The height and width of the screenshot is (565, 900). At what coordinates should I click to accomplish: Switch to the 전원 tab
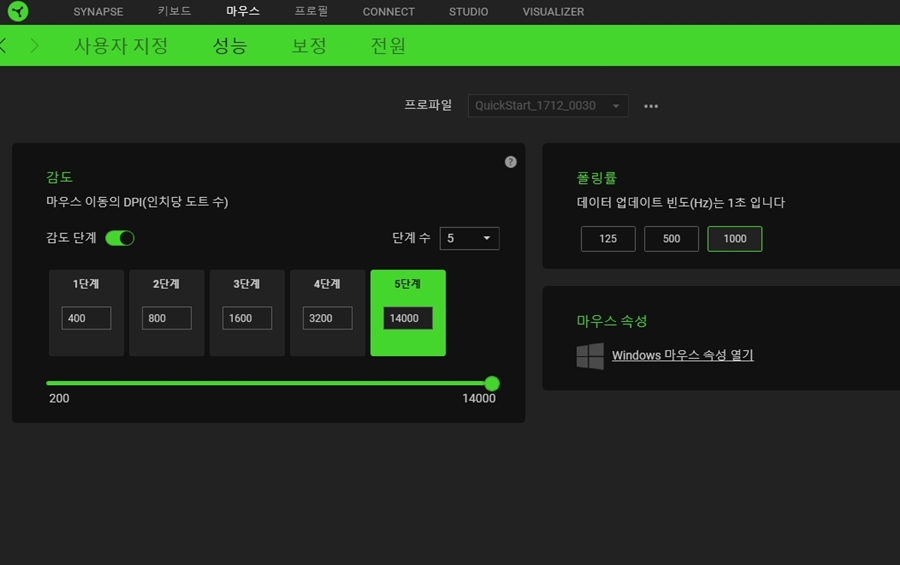pyautogui.click(x=388, y=45)
